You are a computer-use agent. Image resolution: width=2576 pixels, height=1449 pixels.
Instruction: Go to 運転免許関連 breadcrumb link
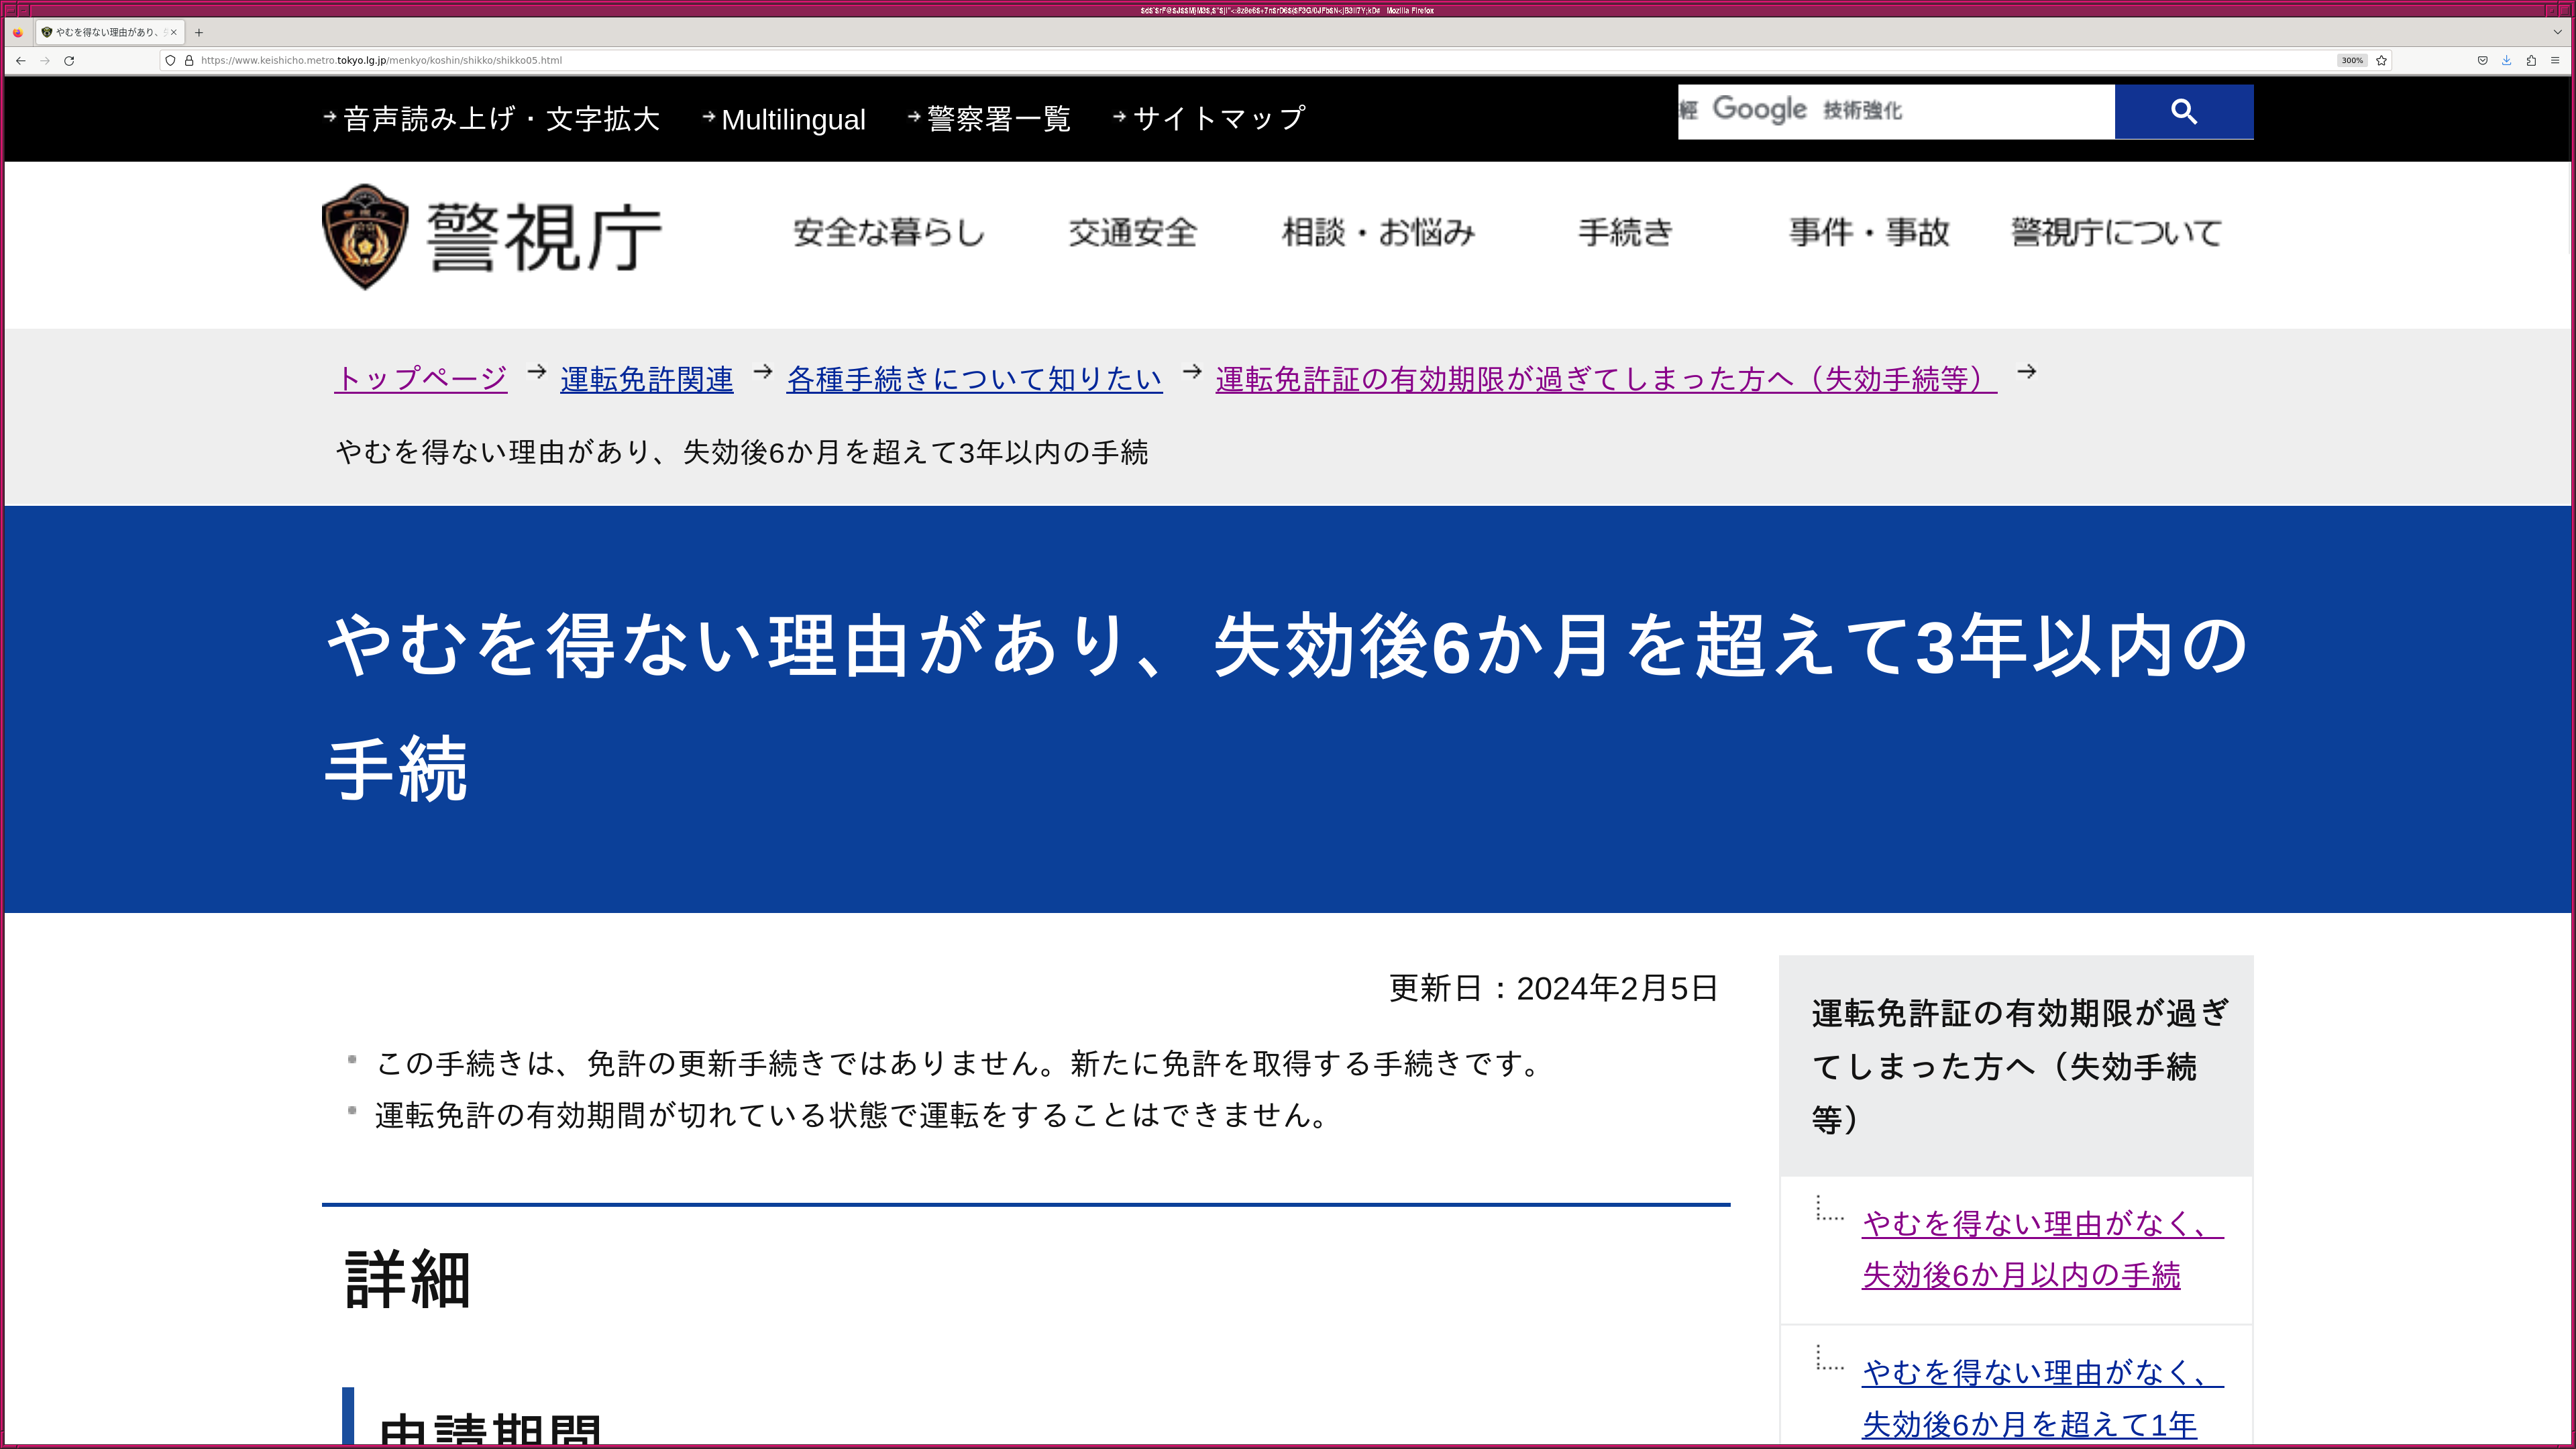pos(646,379)
